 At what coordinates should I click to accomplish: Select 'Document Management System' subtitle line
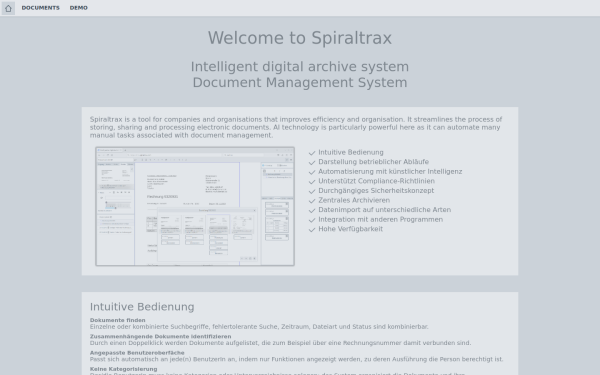tap(300, 82)
